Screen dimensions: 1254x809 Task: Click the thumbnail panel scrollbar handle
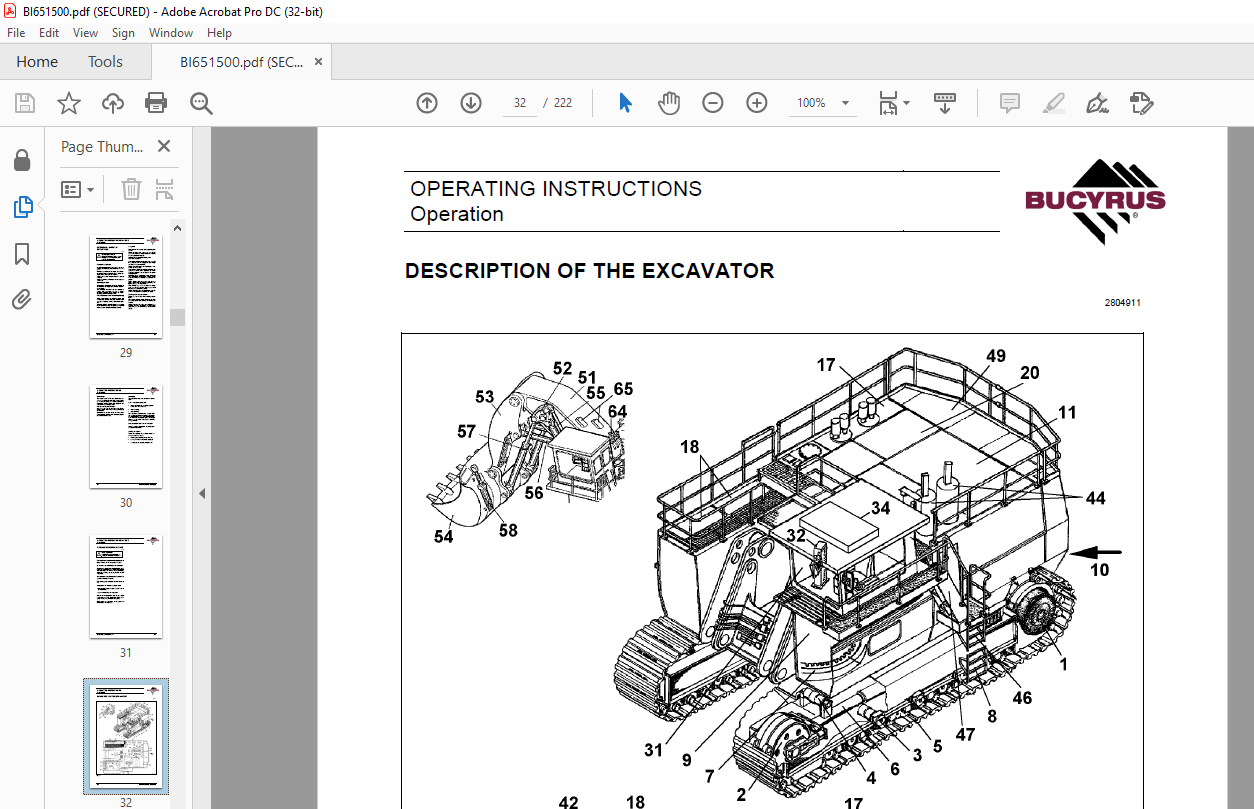click(x=178, y=317)
